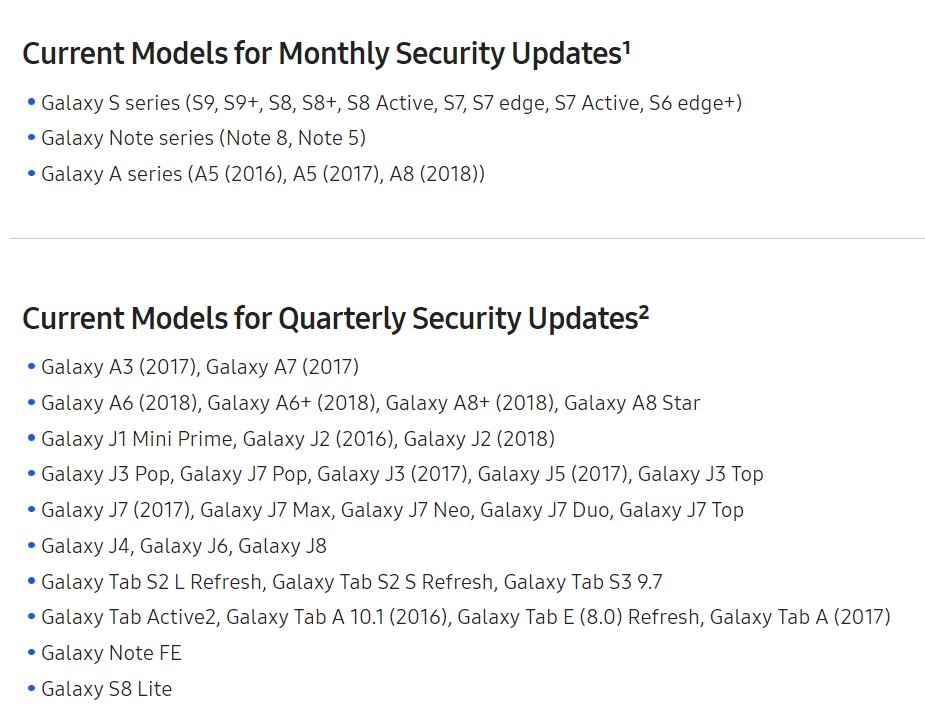
Task: Click the horizontal divider between sections
Action: [467, 238]
